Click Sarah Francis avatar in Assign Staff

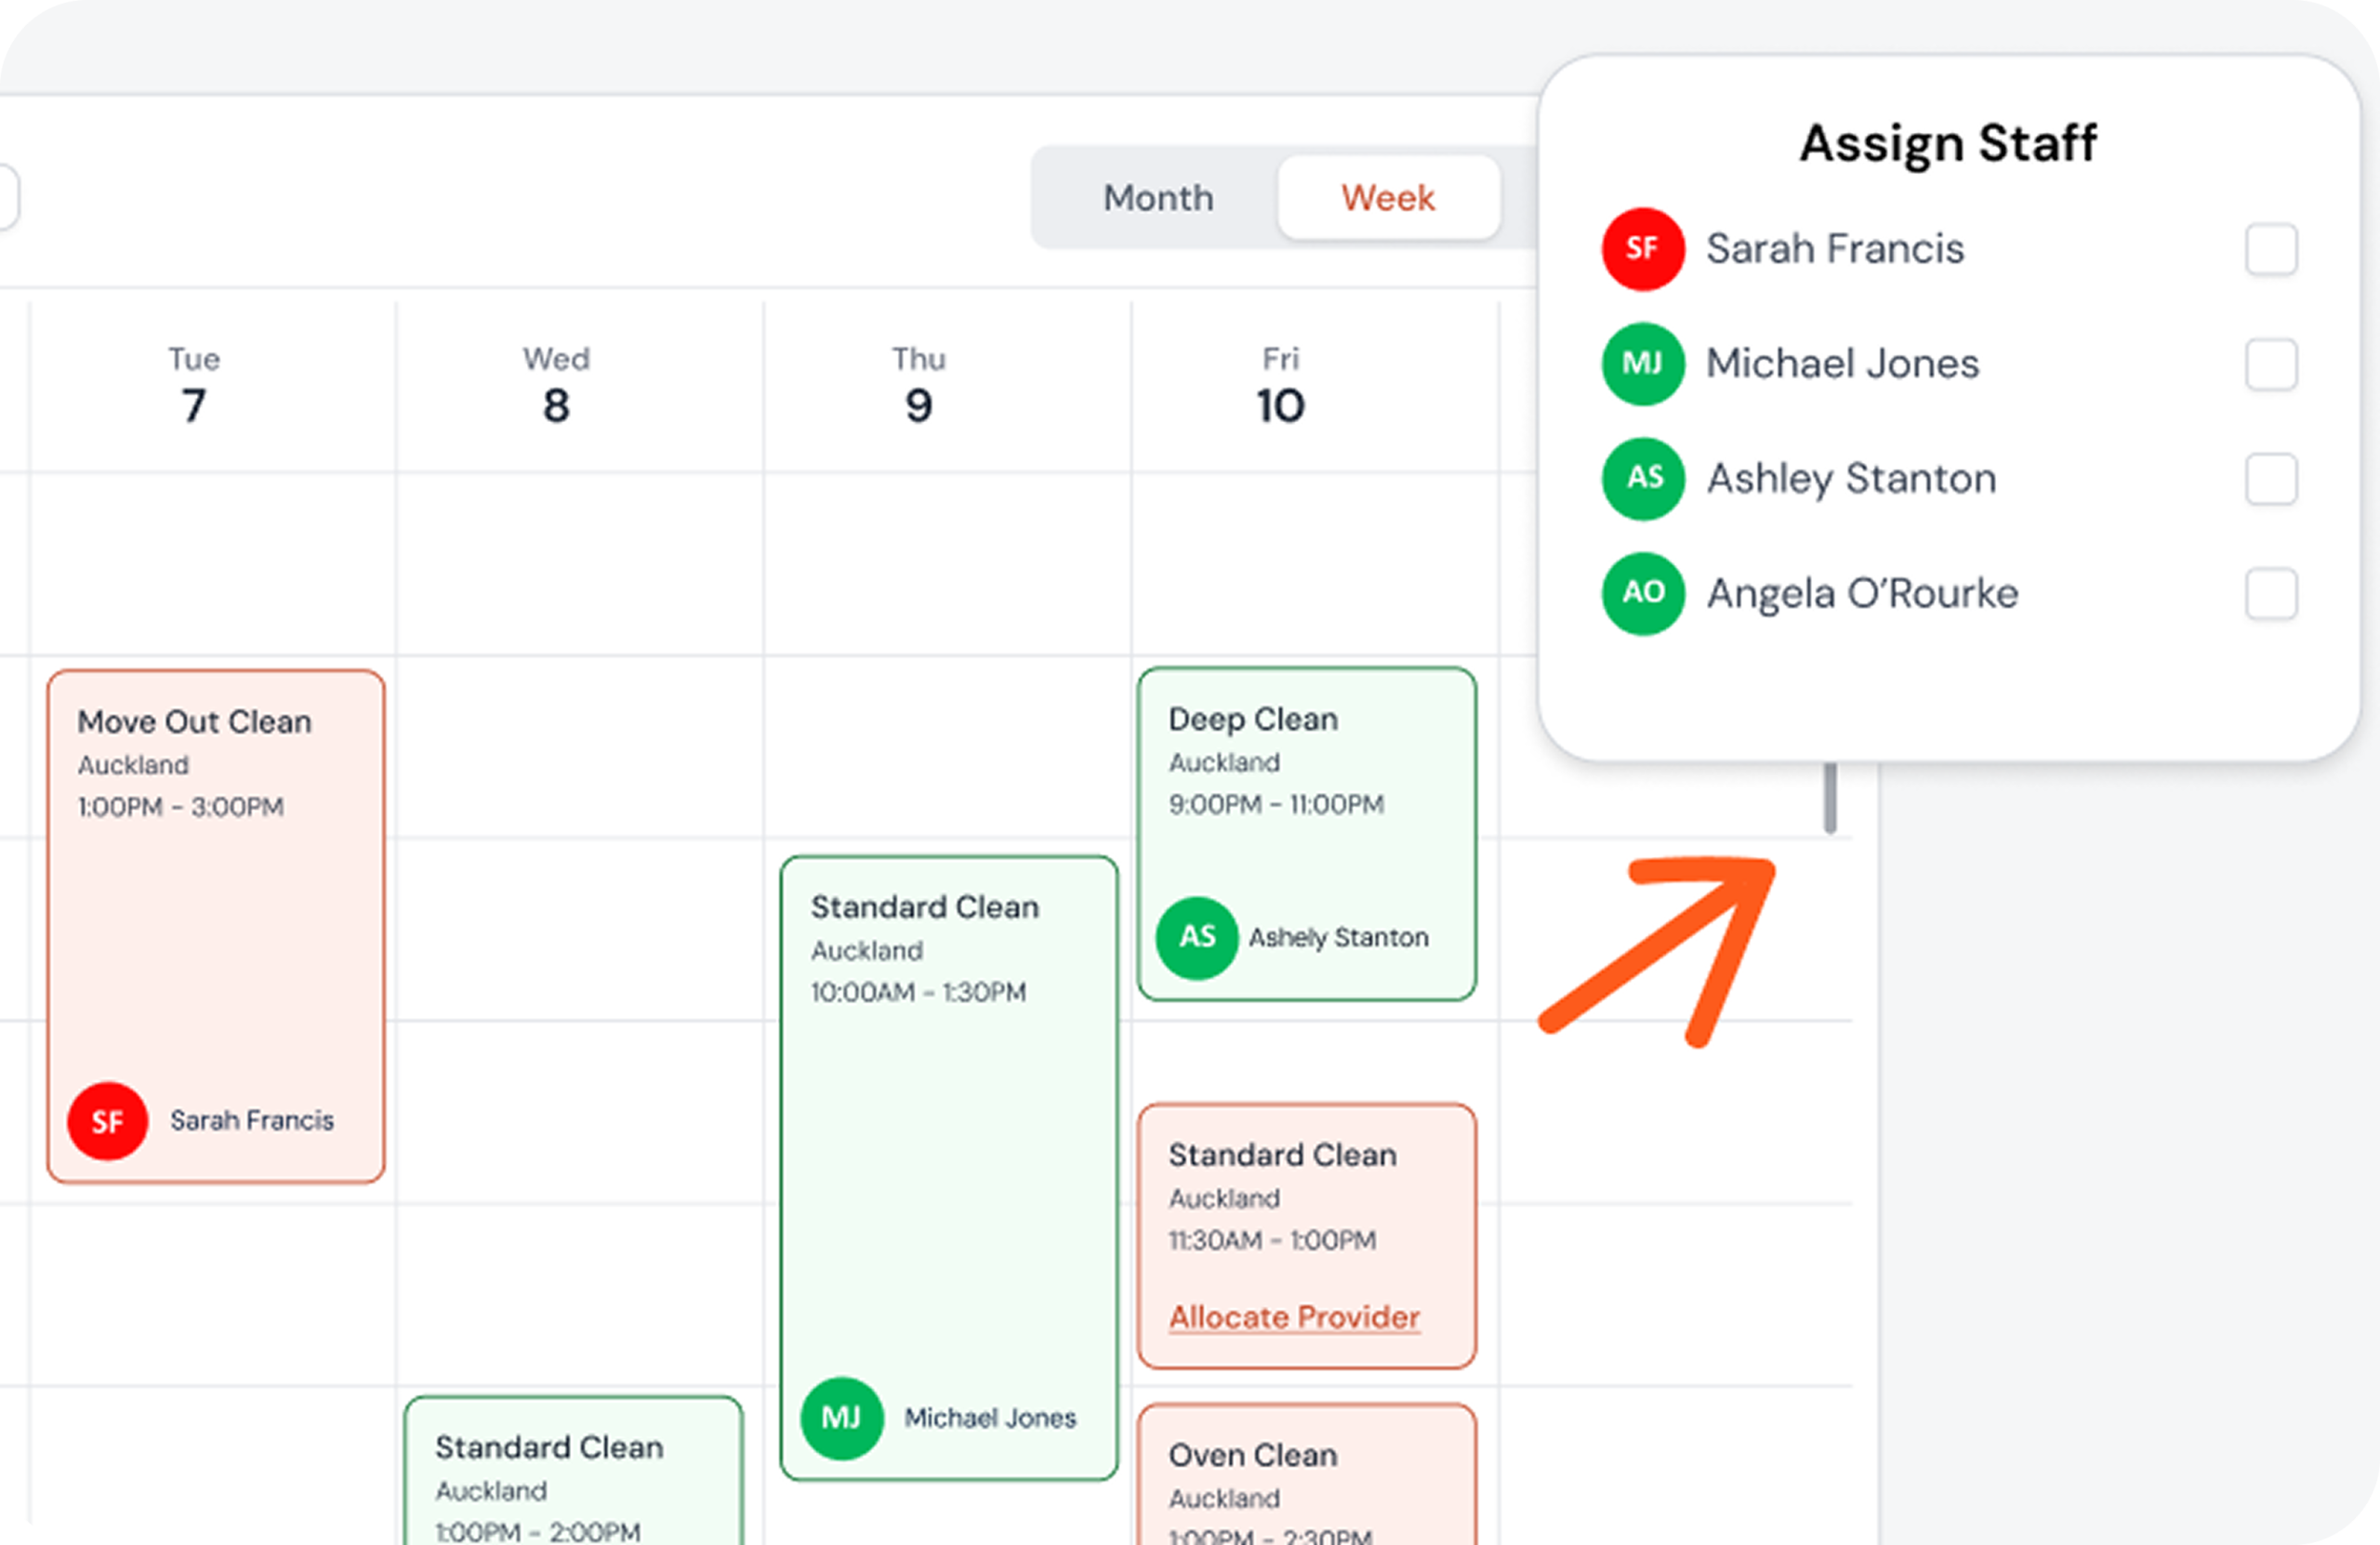1643,249
